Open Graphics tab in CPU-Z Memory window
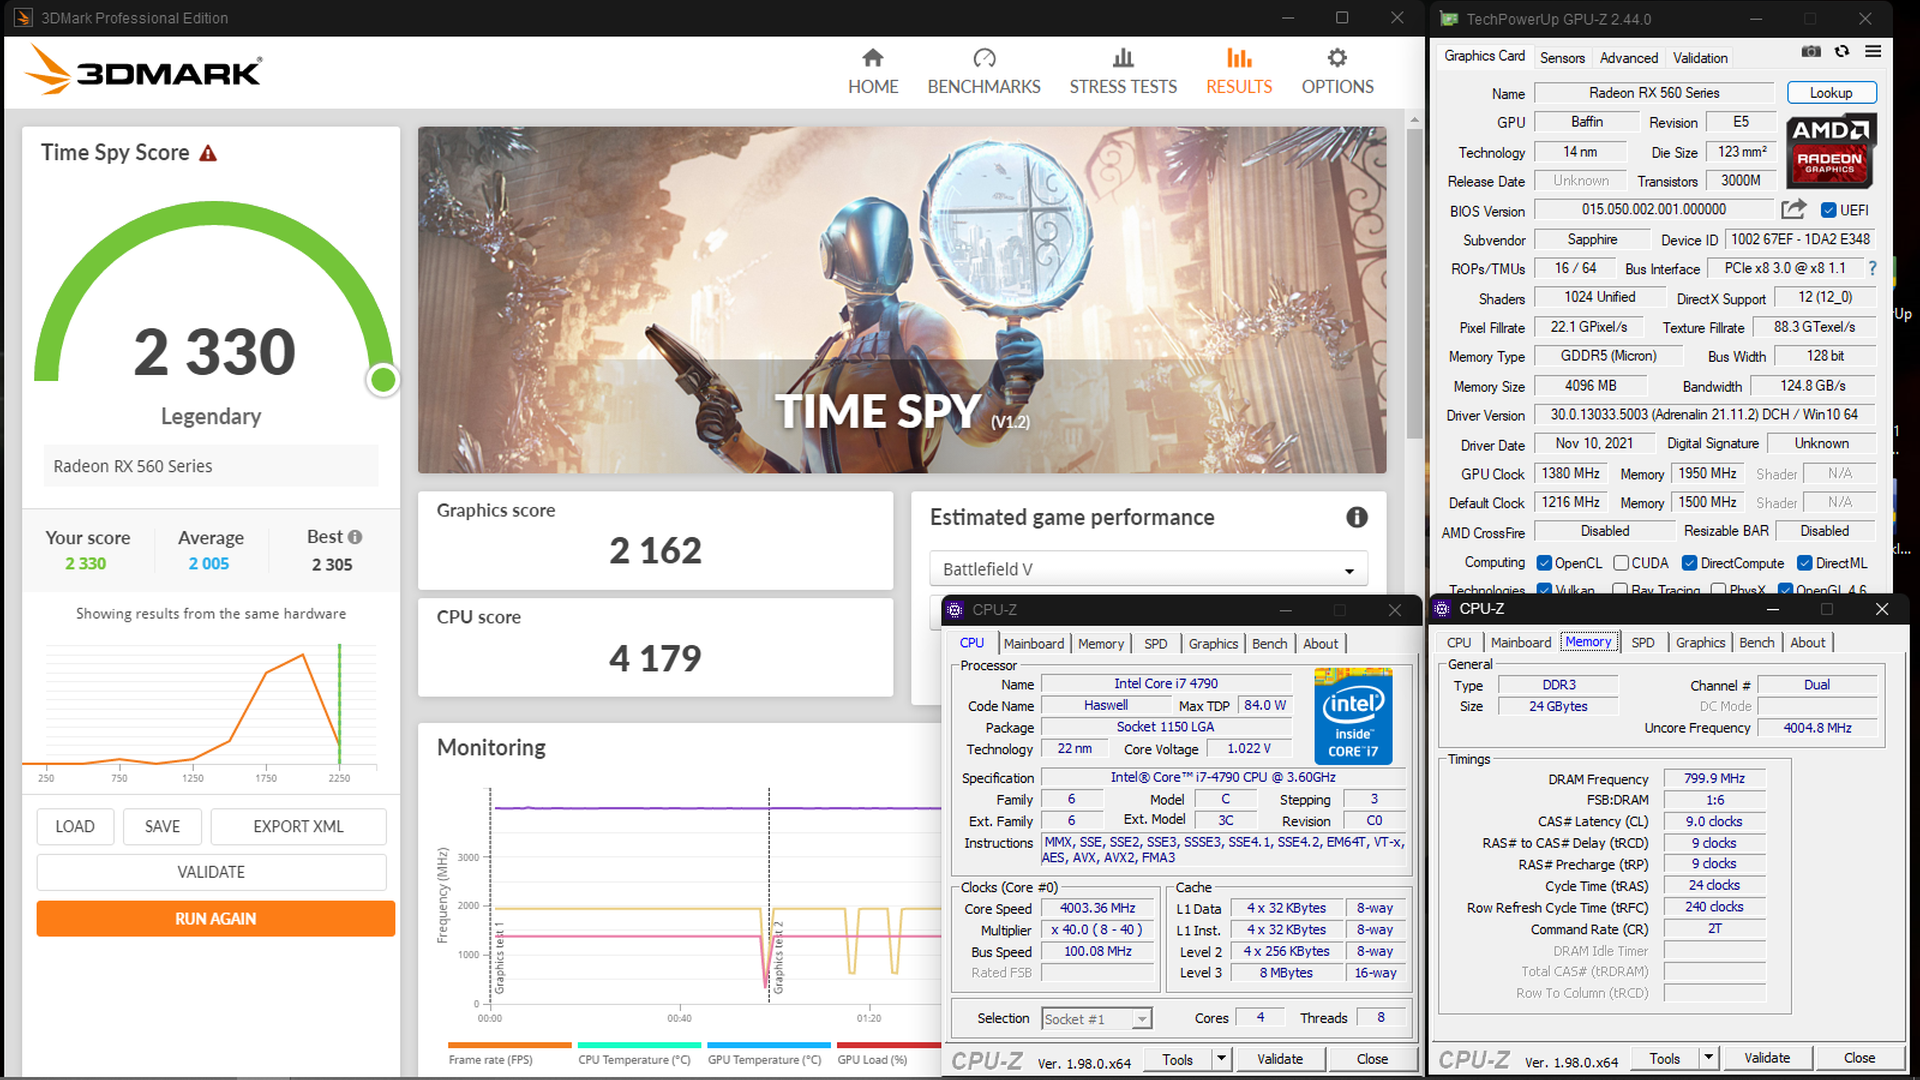The height and width of the screenshot is (1080, 1920). (x=1701, y=643)
